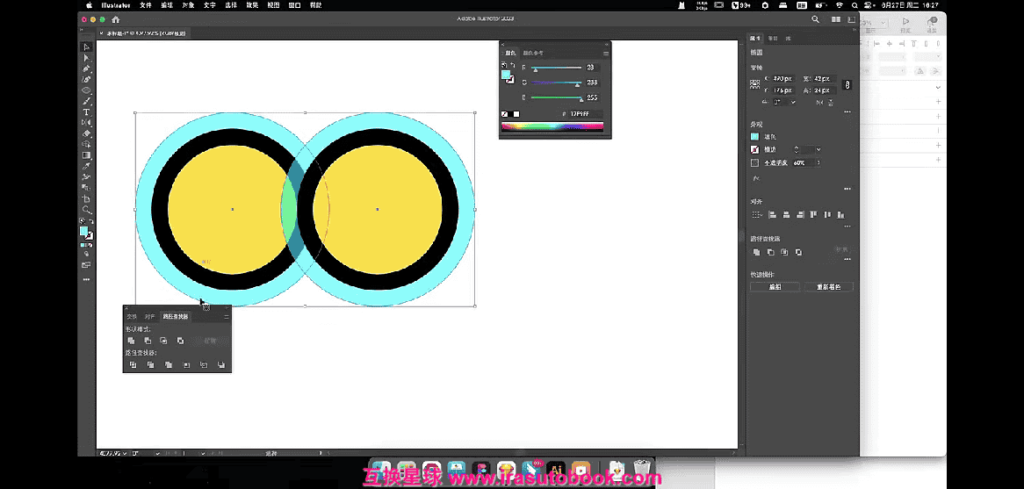
Task: Open the 编辑 (Edit) menu
Action: [x=167, y=5]
